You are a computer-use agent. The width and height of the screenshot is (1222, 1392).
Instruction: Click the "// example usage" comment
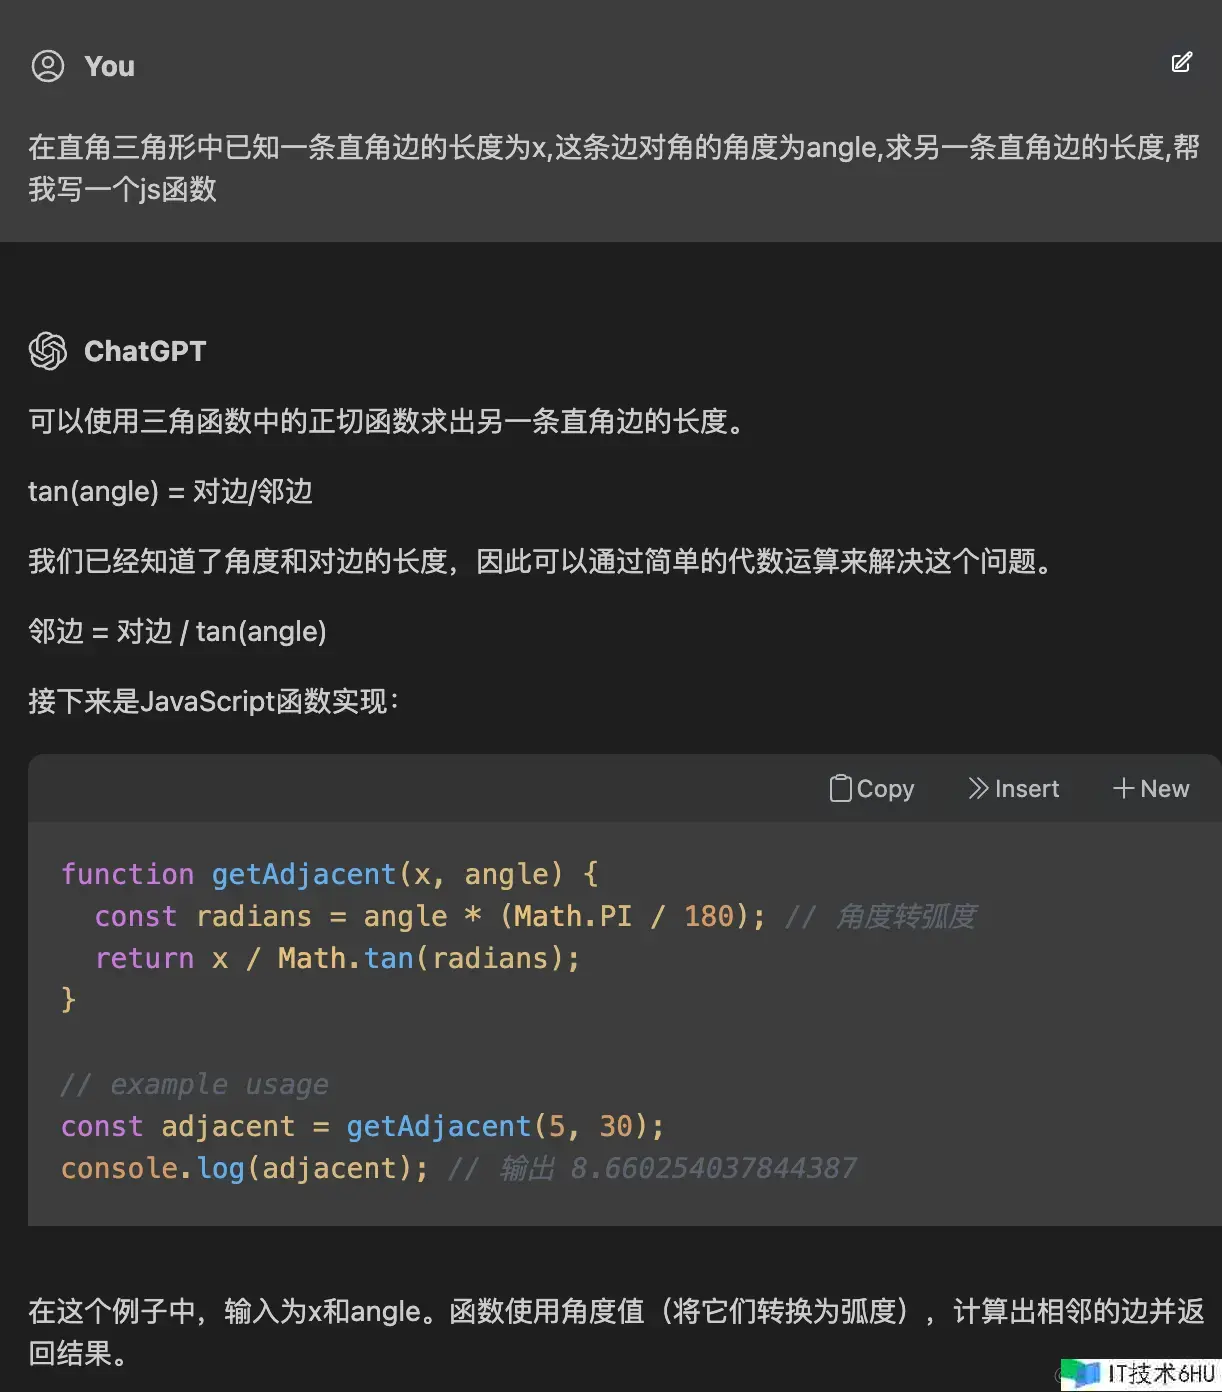194,1084
